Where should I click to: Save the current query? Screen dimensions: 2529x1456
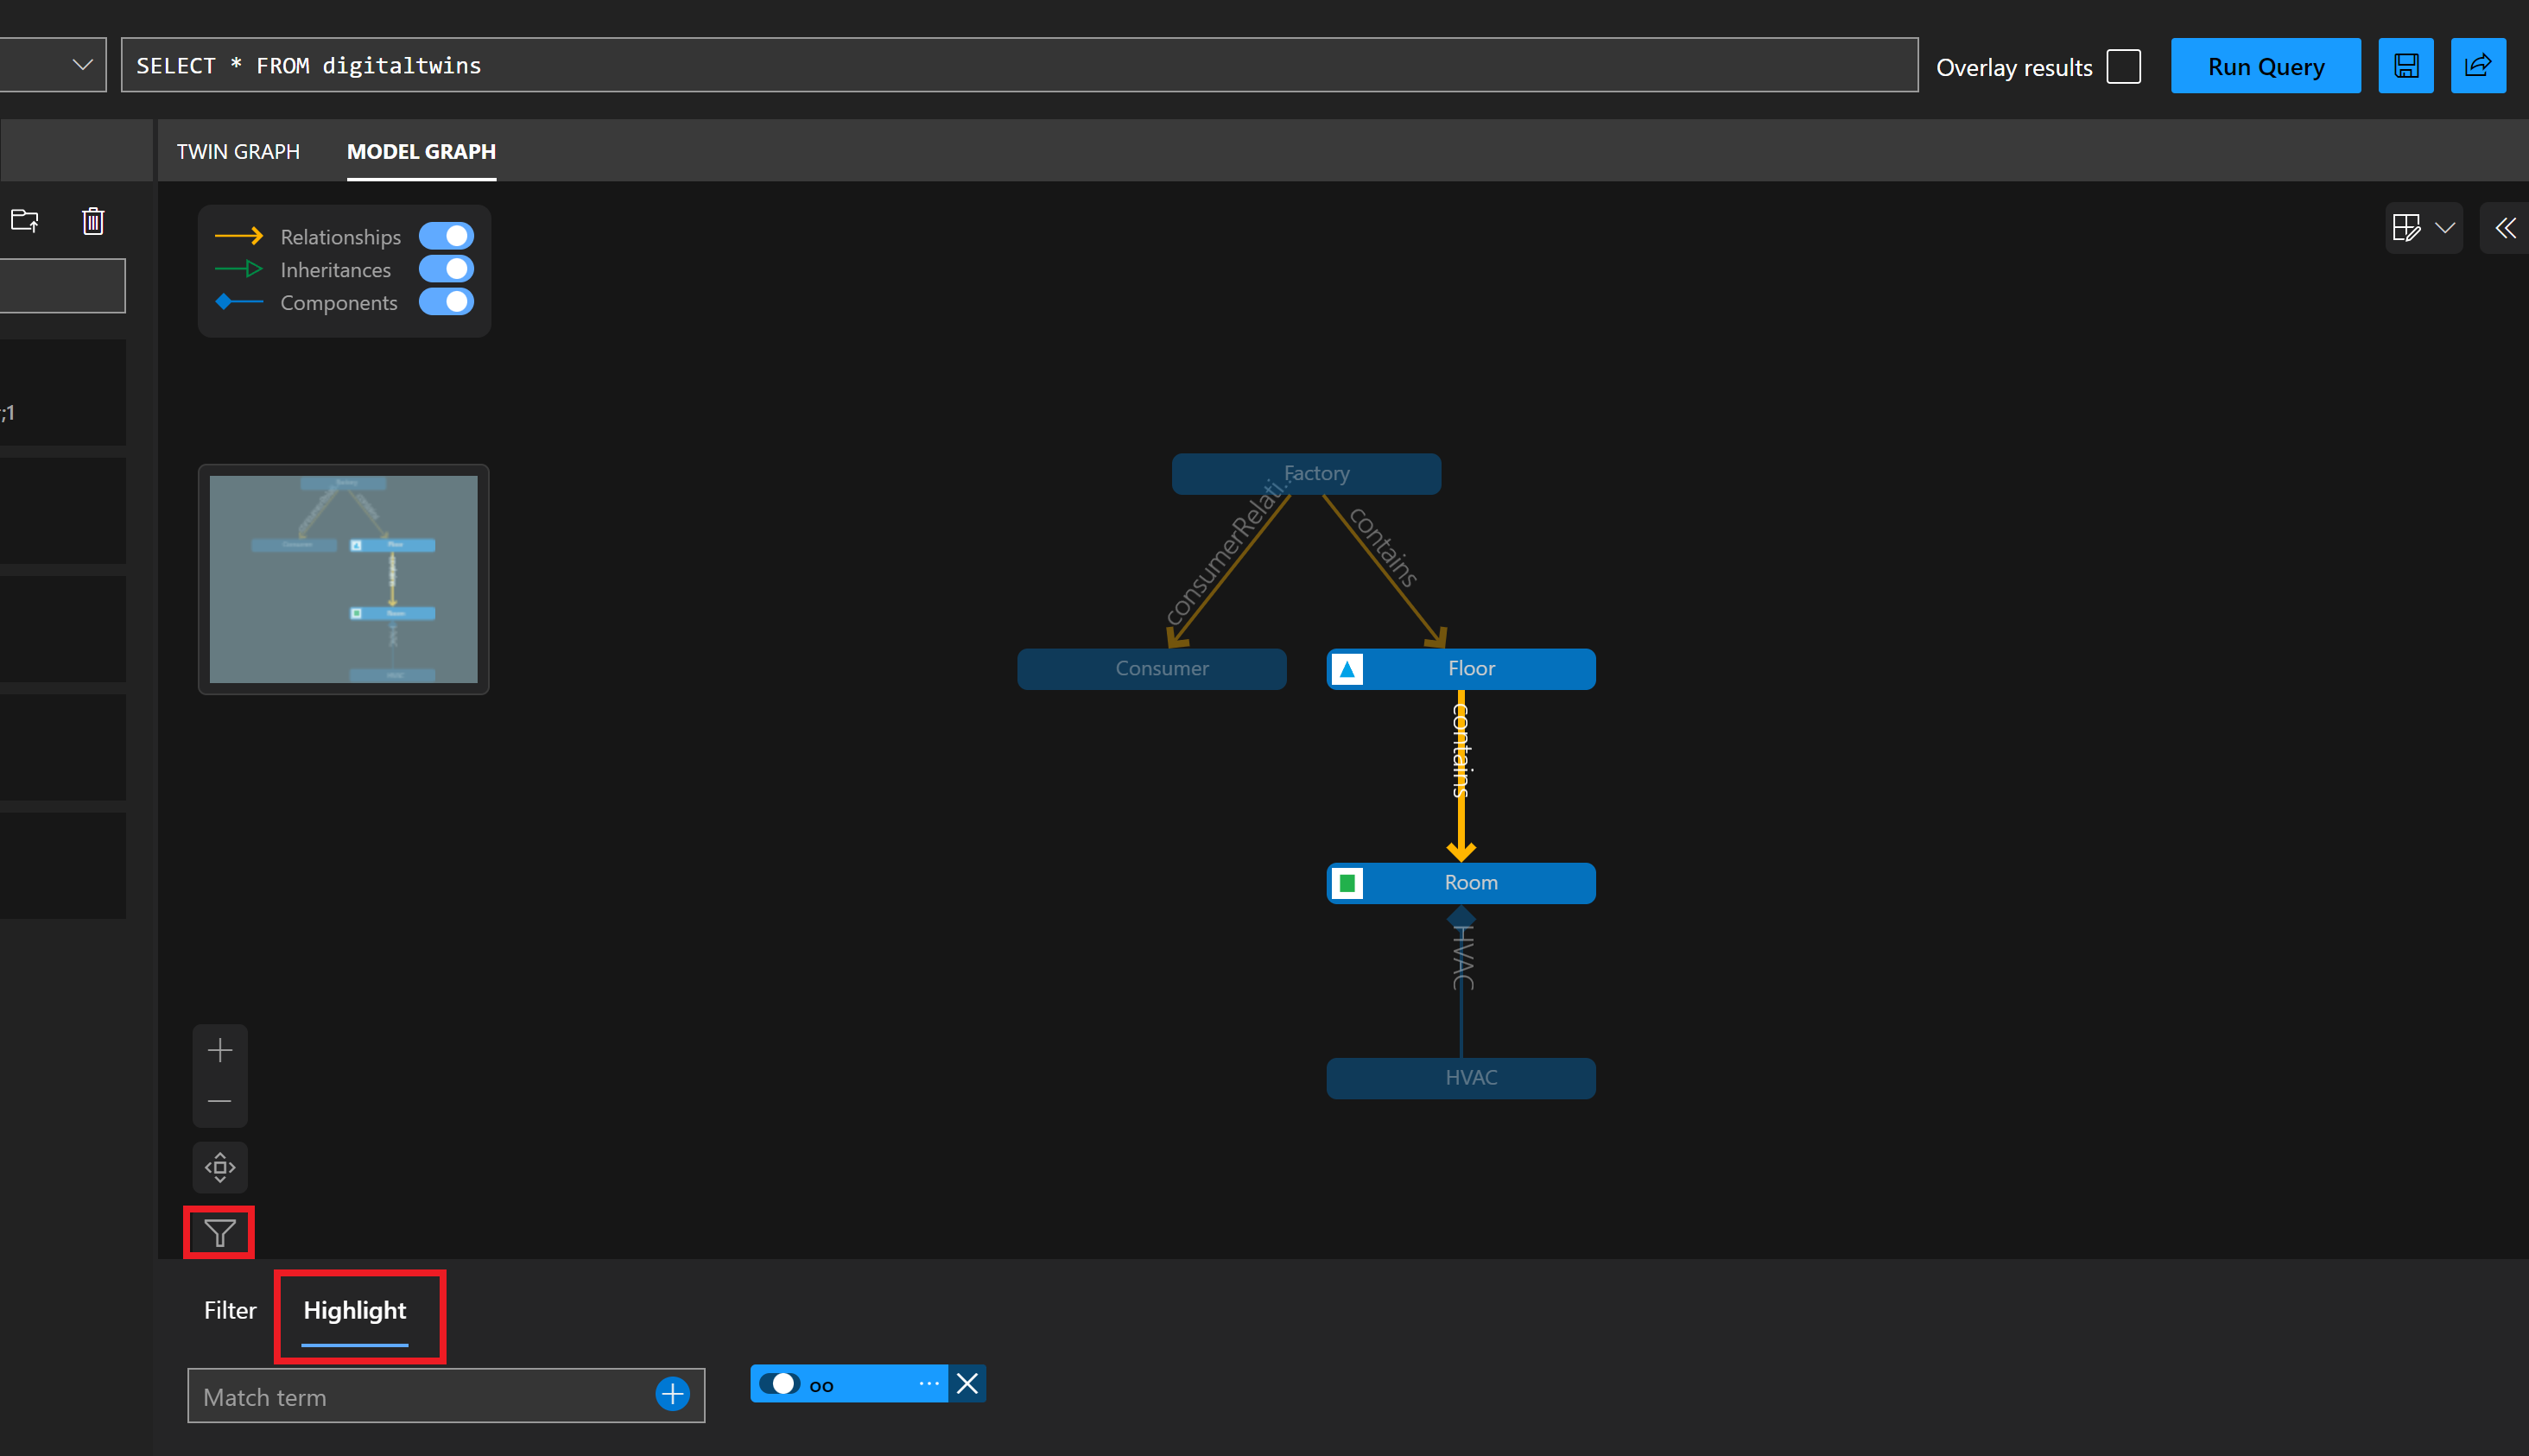(2406, 65)
